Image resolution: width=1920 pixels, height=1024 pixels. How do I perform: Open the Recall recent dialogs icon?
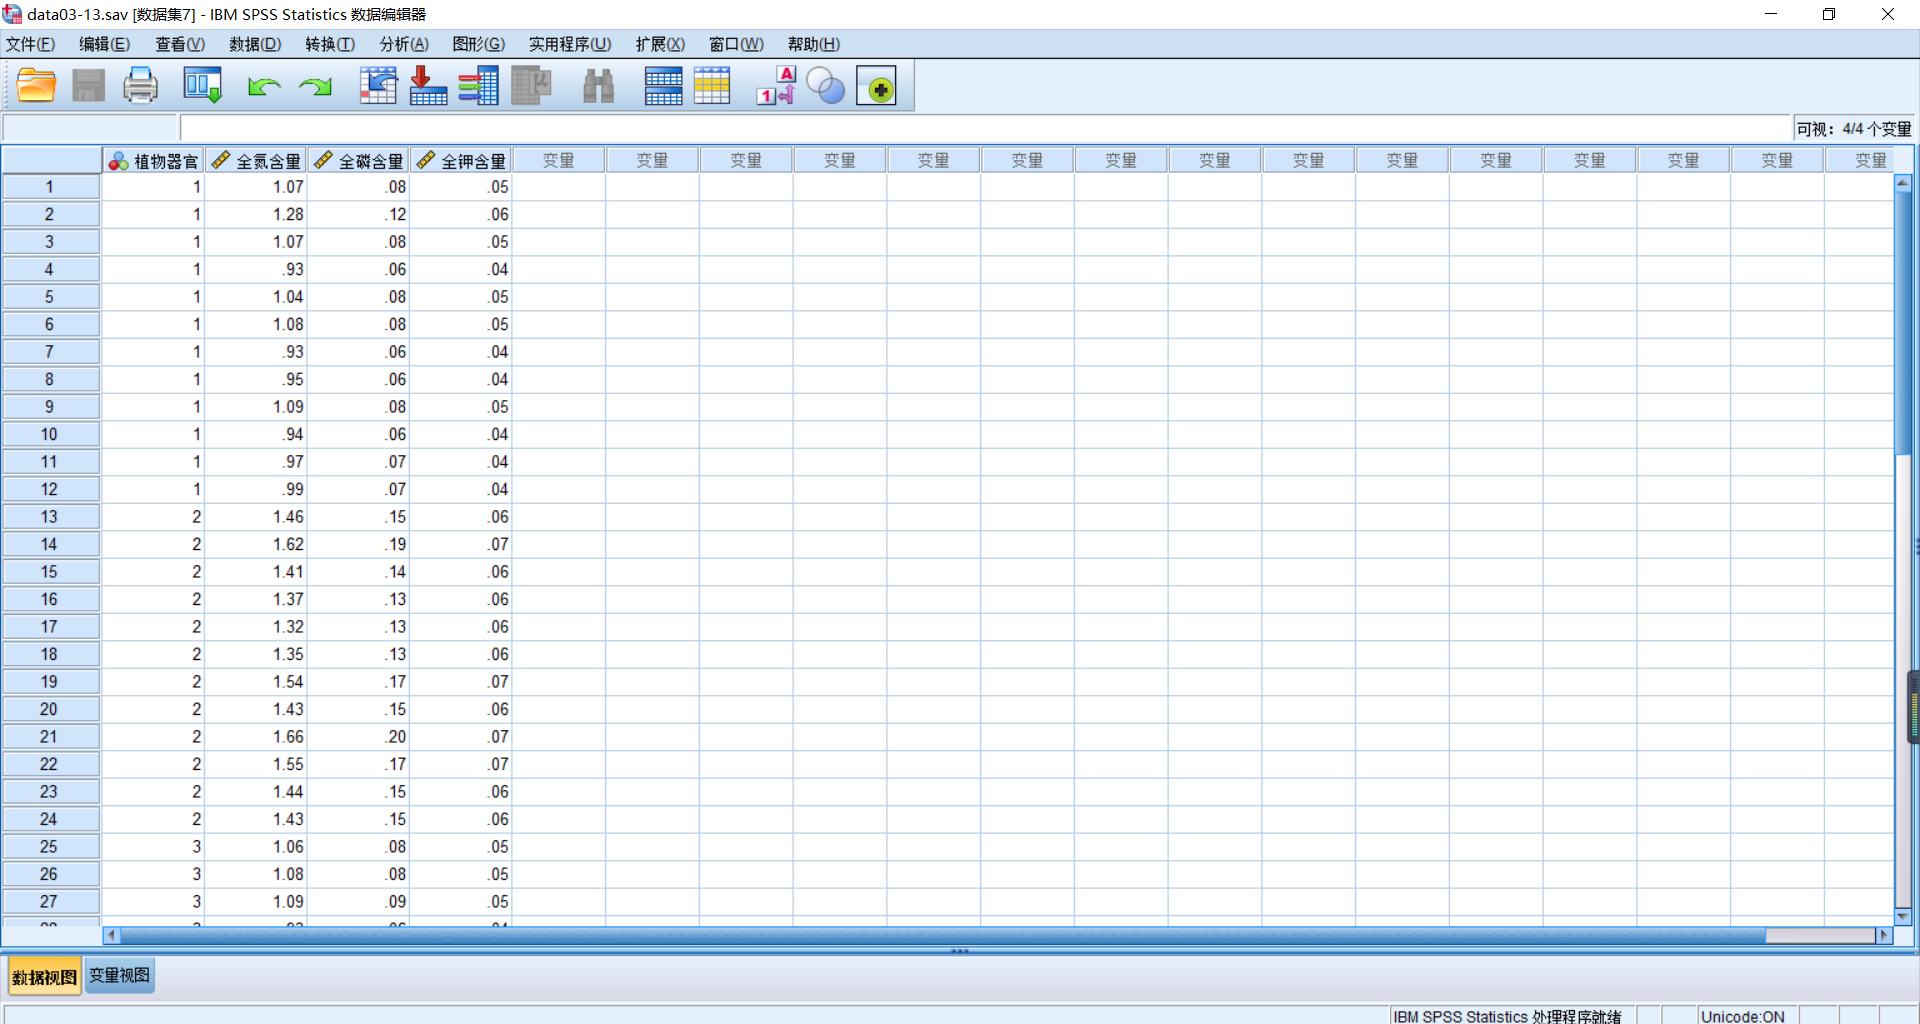click(202, 86)
